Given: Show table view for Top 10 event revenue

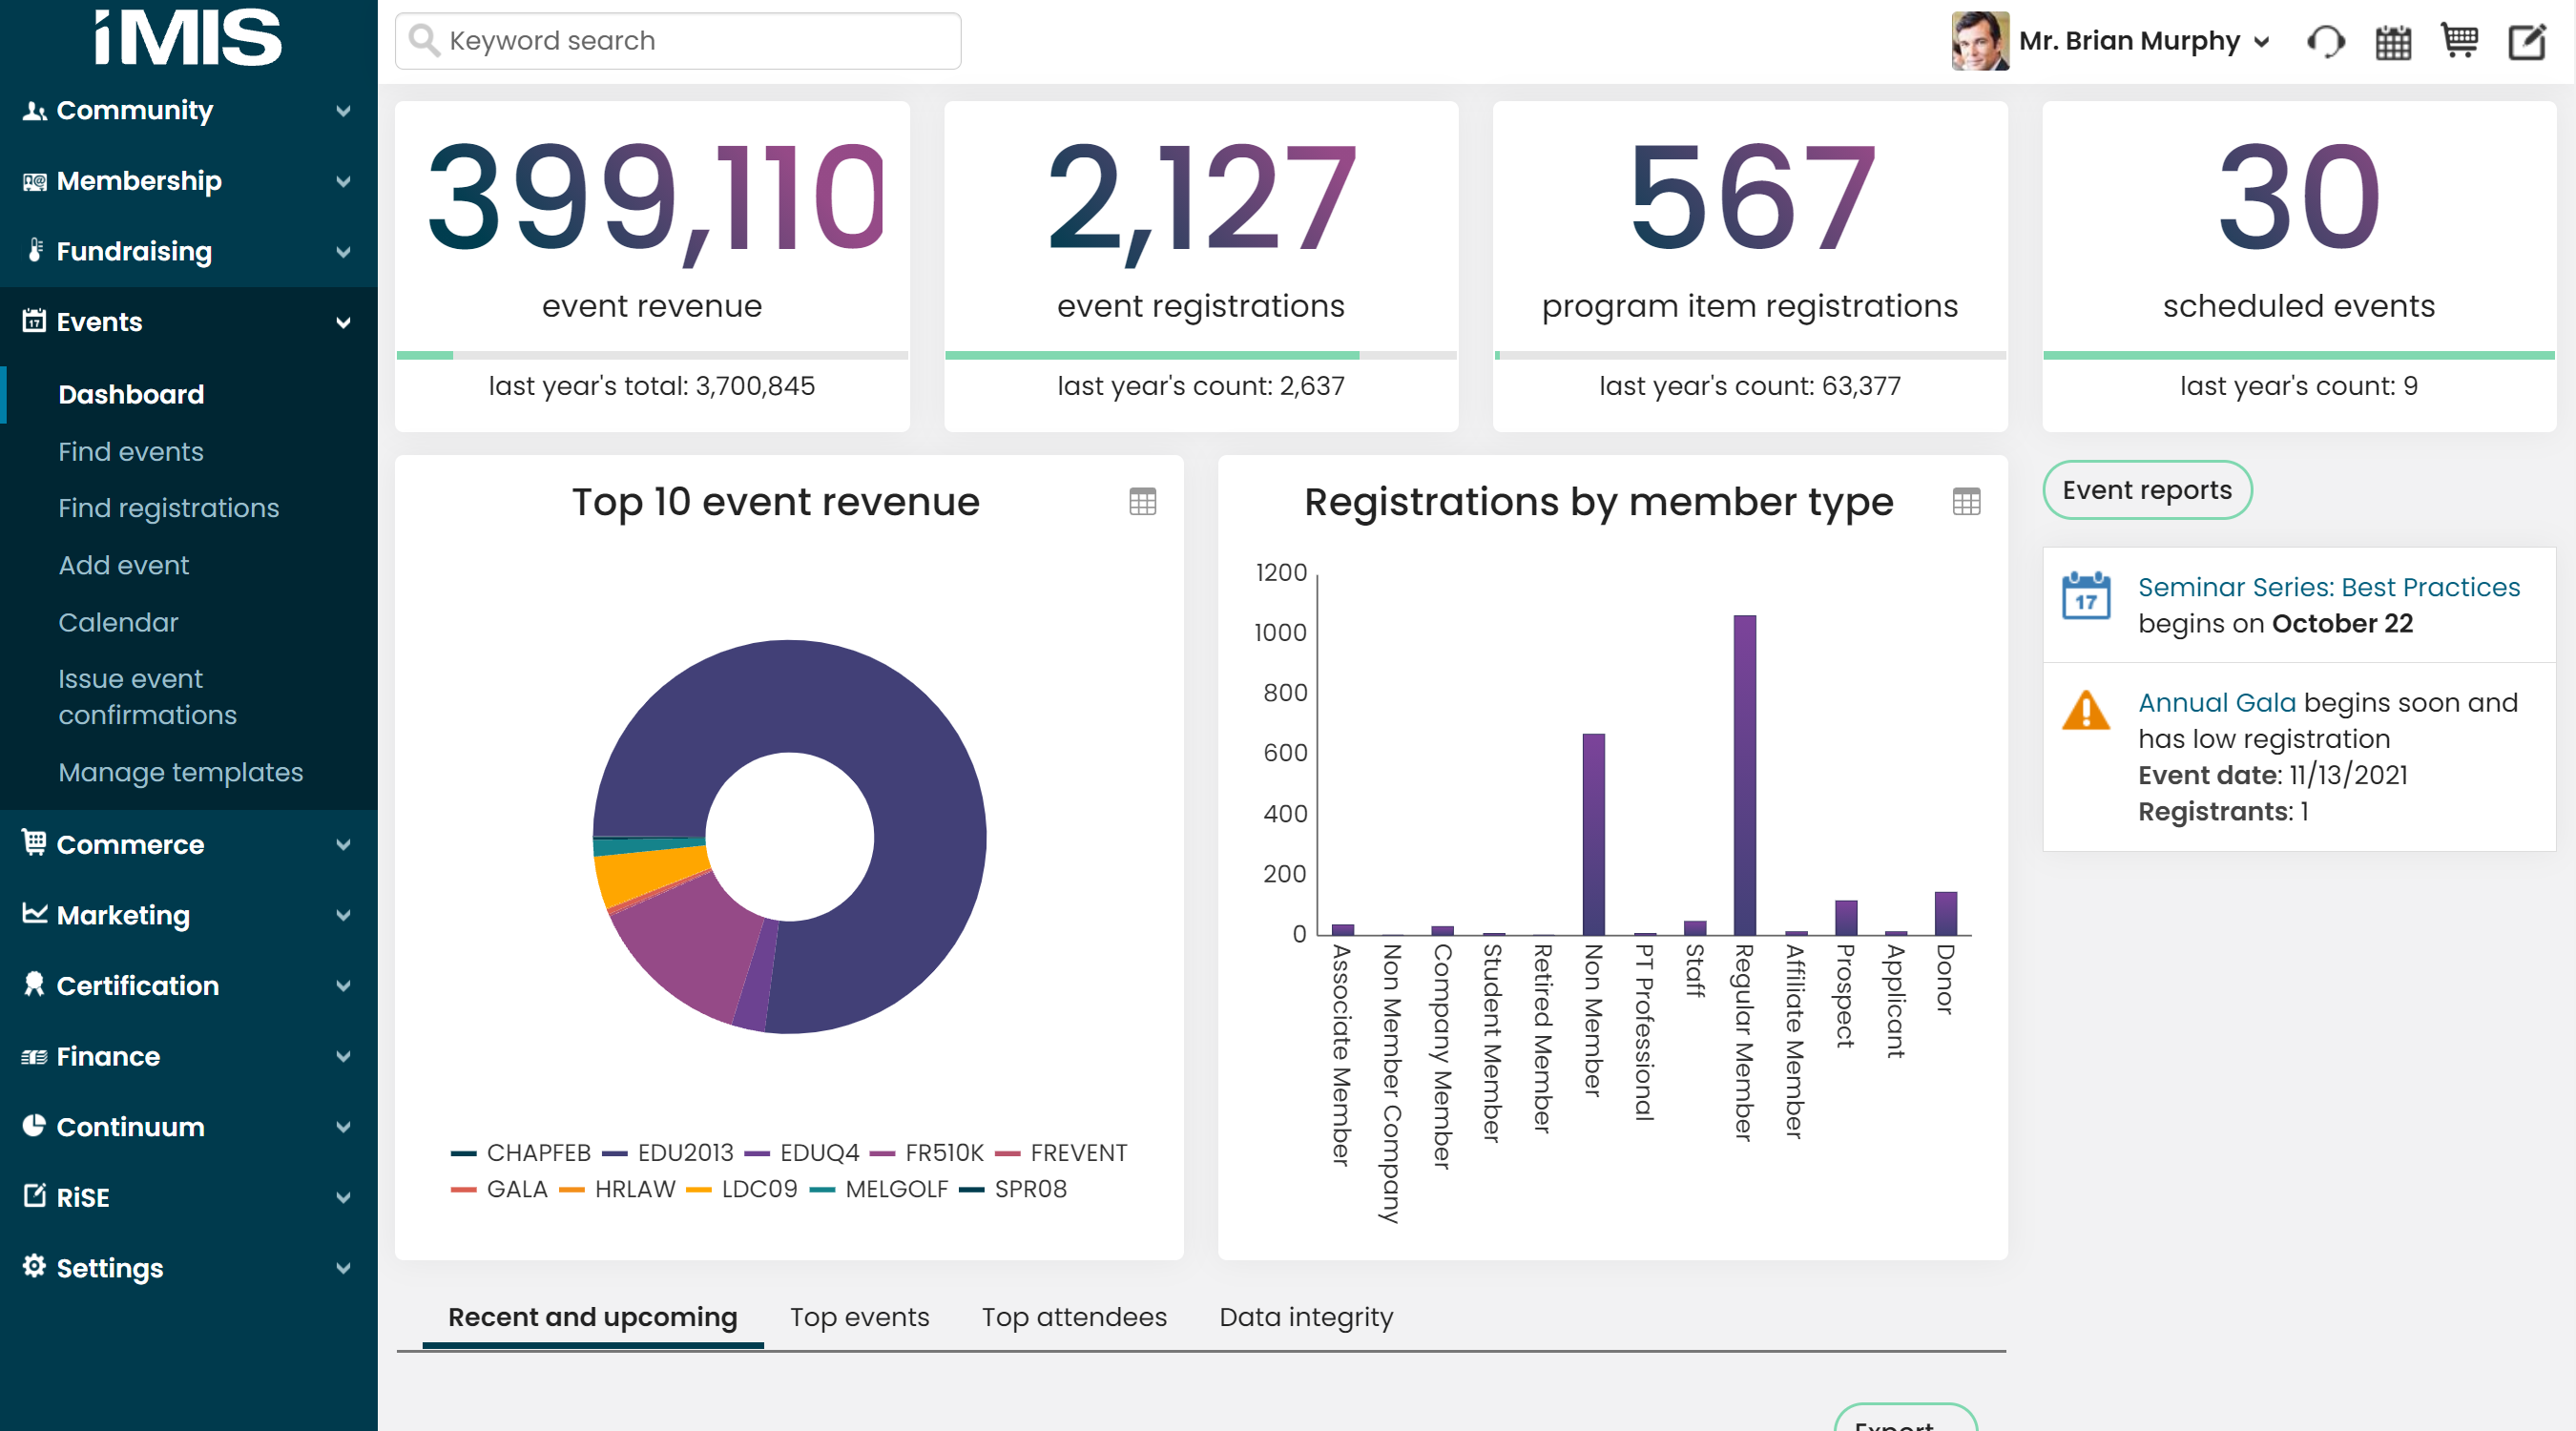Looking at the screenshot, I should point(1142,501).
